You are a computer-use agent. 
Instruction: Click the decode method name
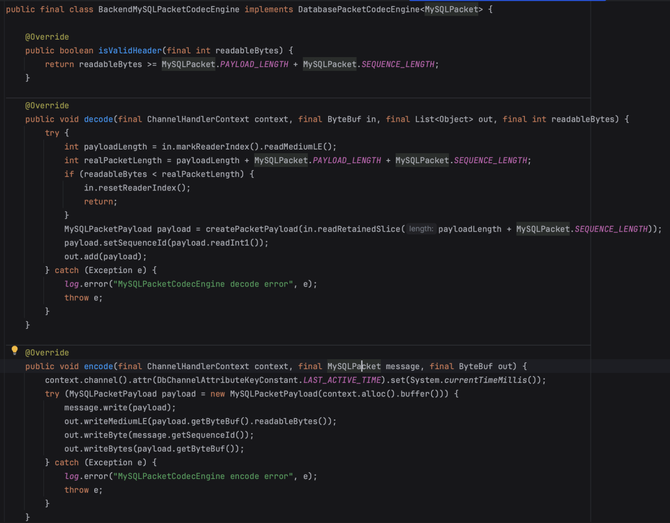point(98,119)
